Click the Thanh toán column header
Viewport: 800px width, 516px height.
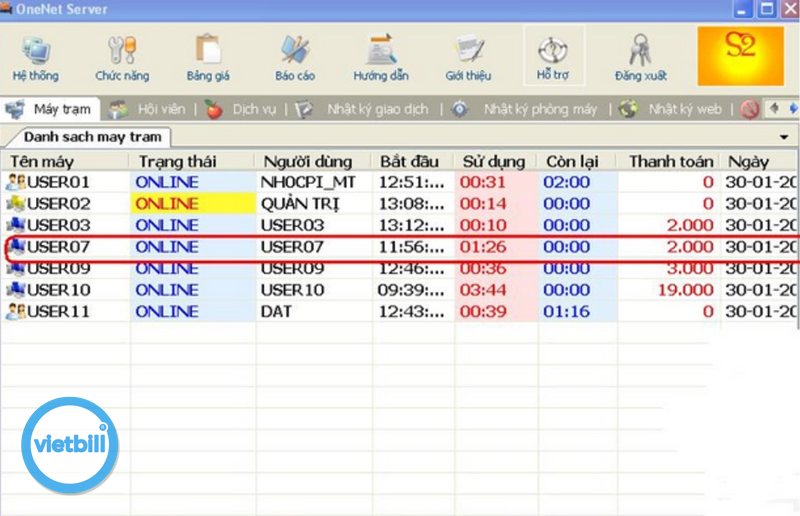670,161
